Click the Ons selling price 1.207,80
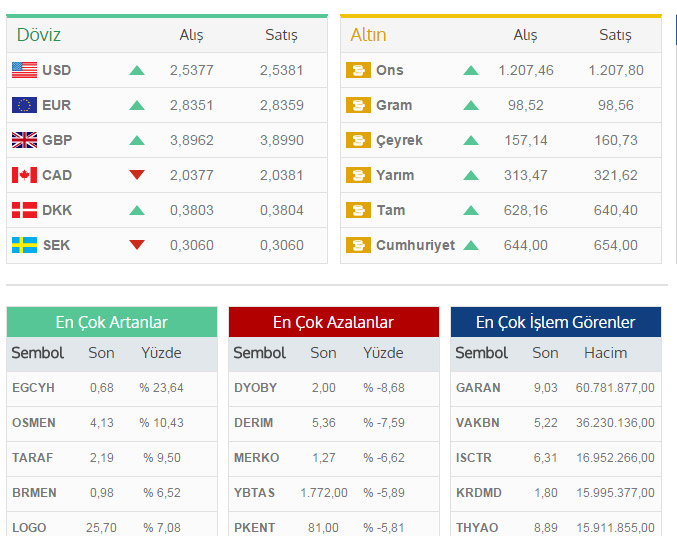Viewport: 677px width, 536px height. point(616,70)
